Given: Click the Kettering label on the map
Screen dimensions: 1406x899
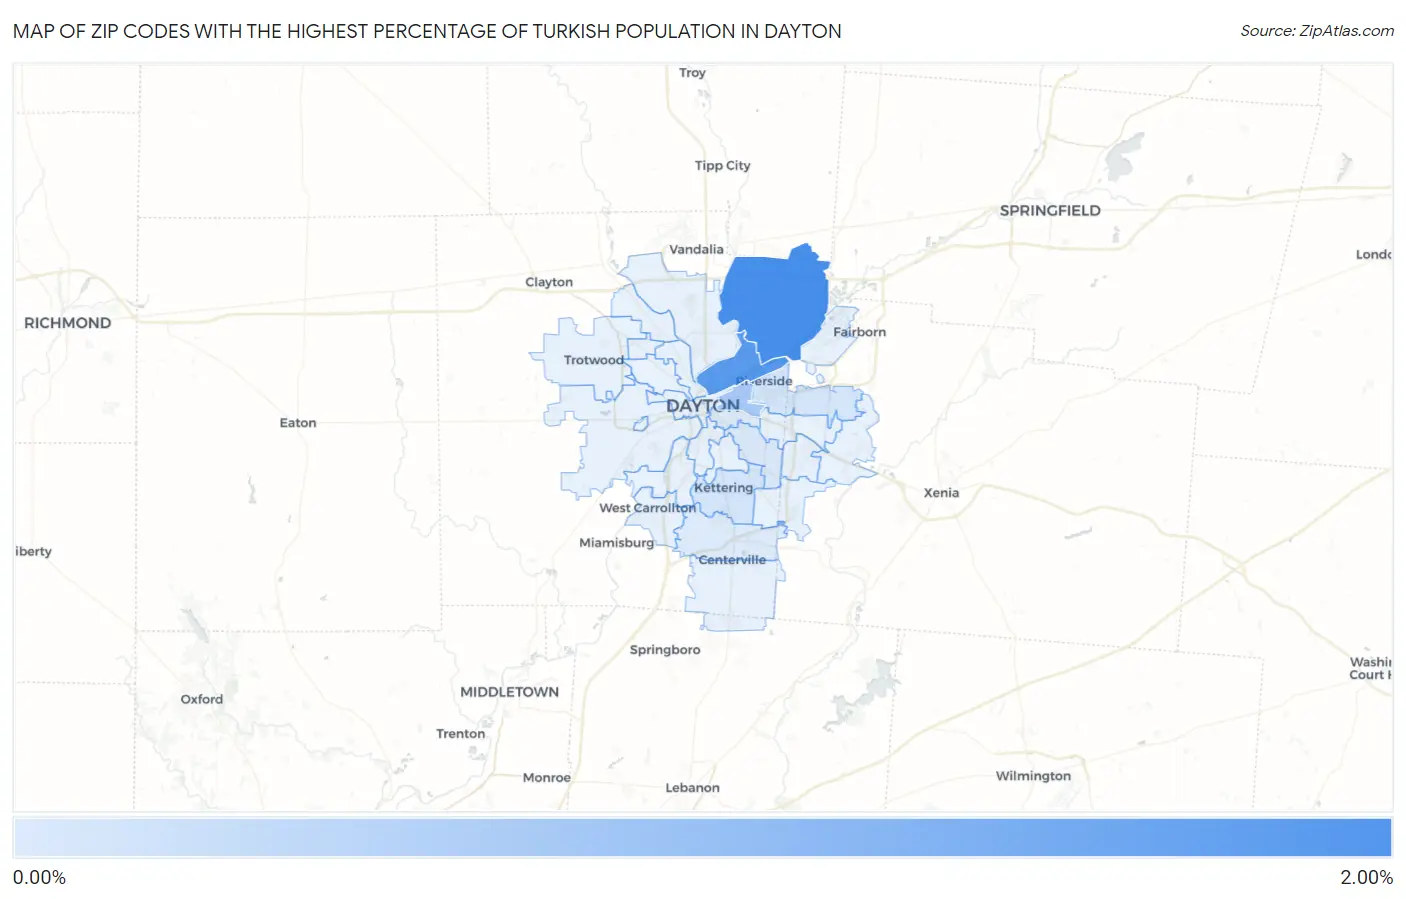Looking at the screenshot, I should pyautogui.click(x=723, y=488).
